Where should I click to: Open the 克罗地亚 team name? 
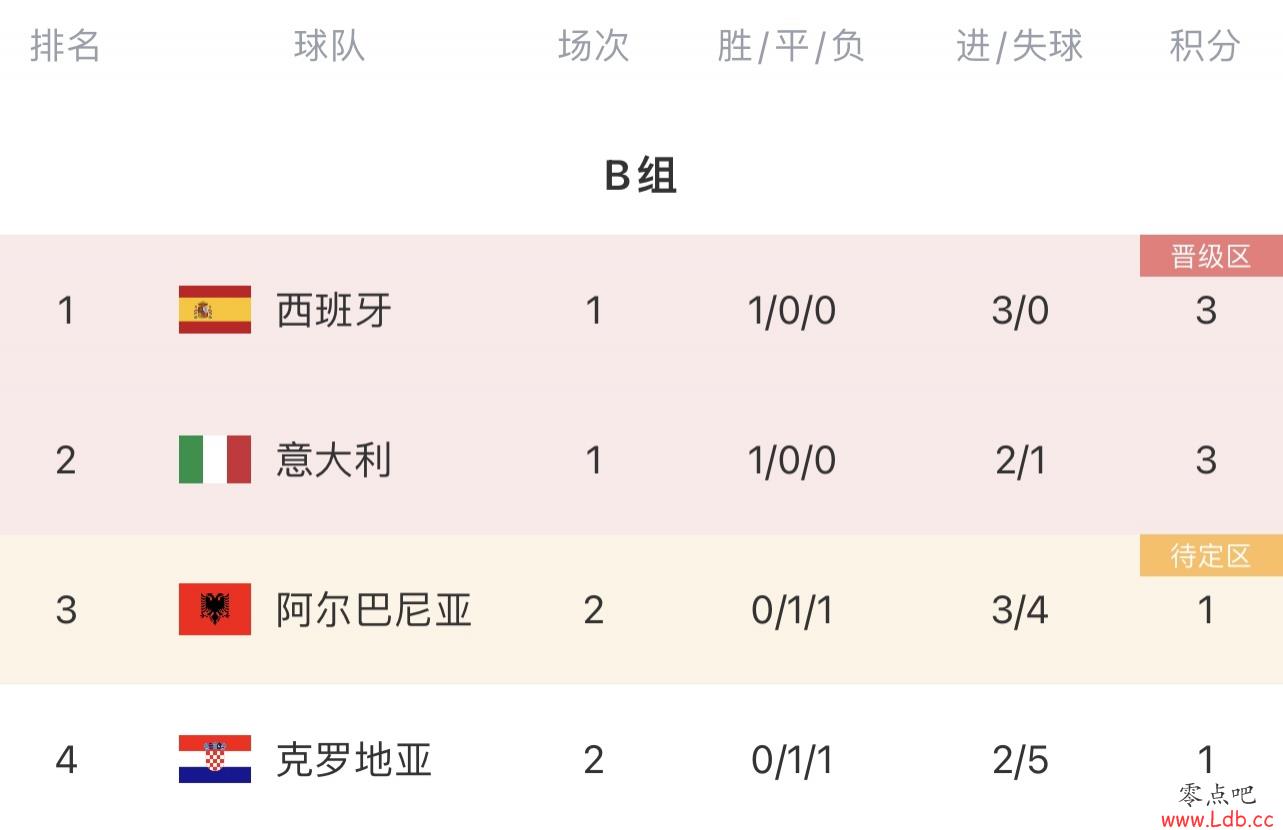354,760
